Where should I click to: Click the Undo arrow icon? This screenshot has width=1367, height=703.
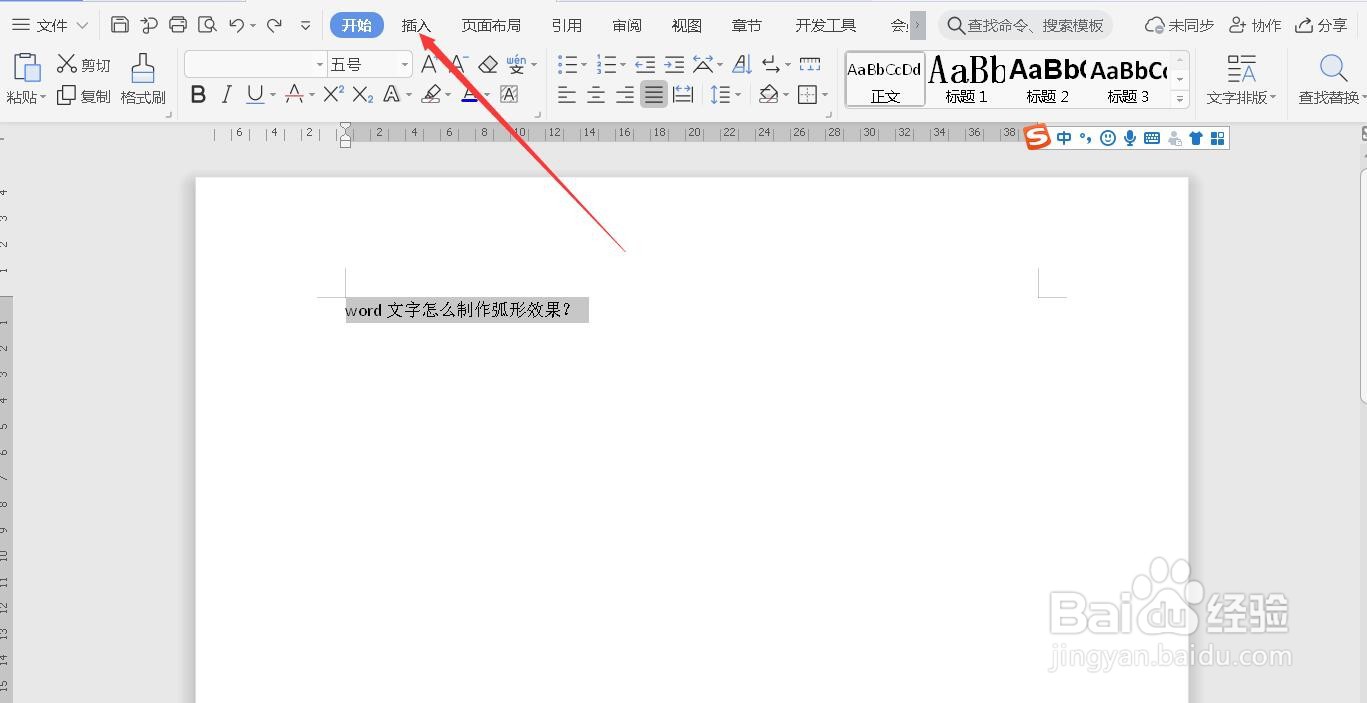pos(236,25)
